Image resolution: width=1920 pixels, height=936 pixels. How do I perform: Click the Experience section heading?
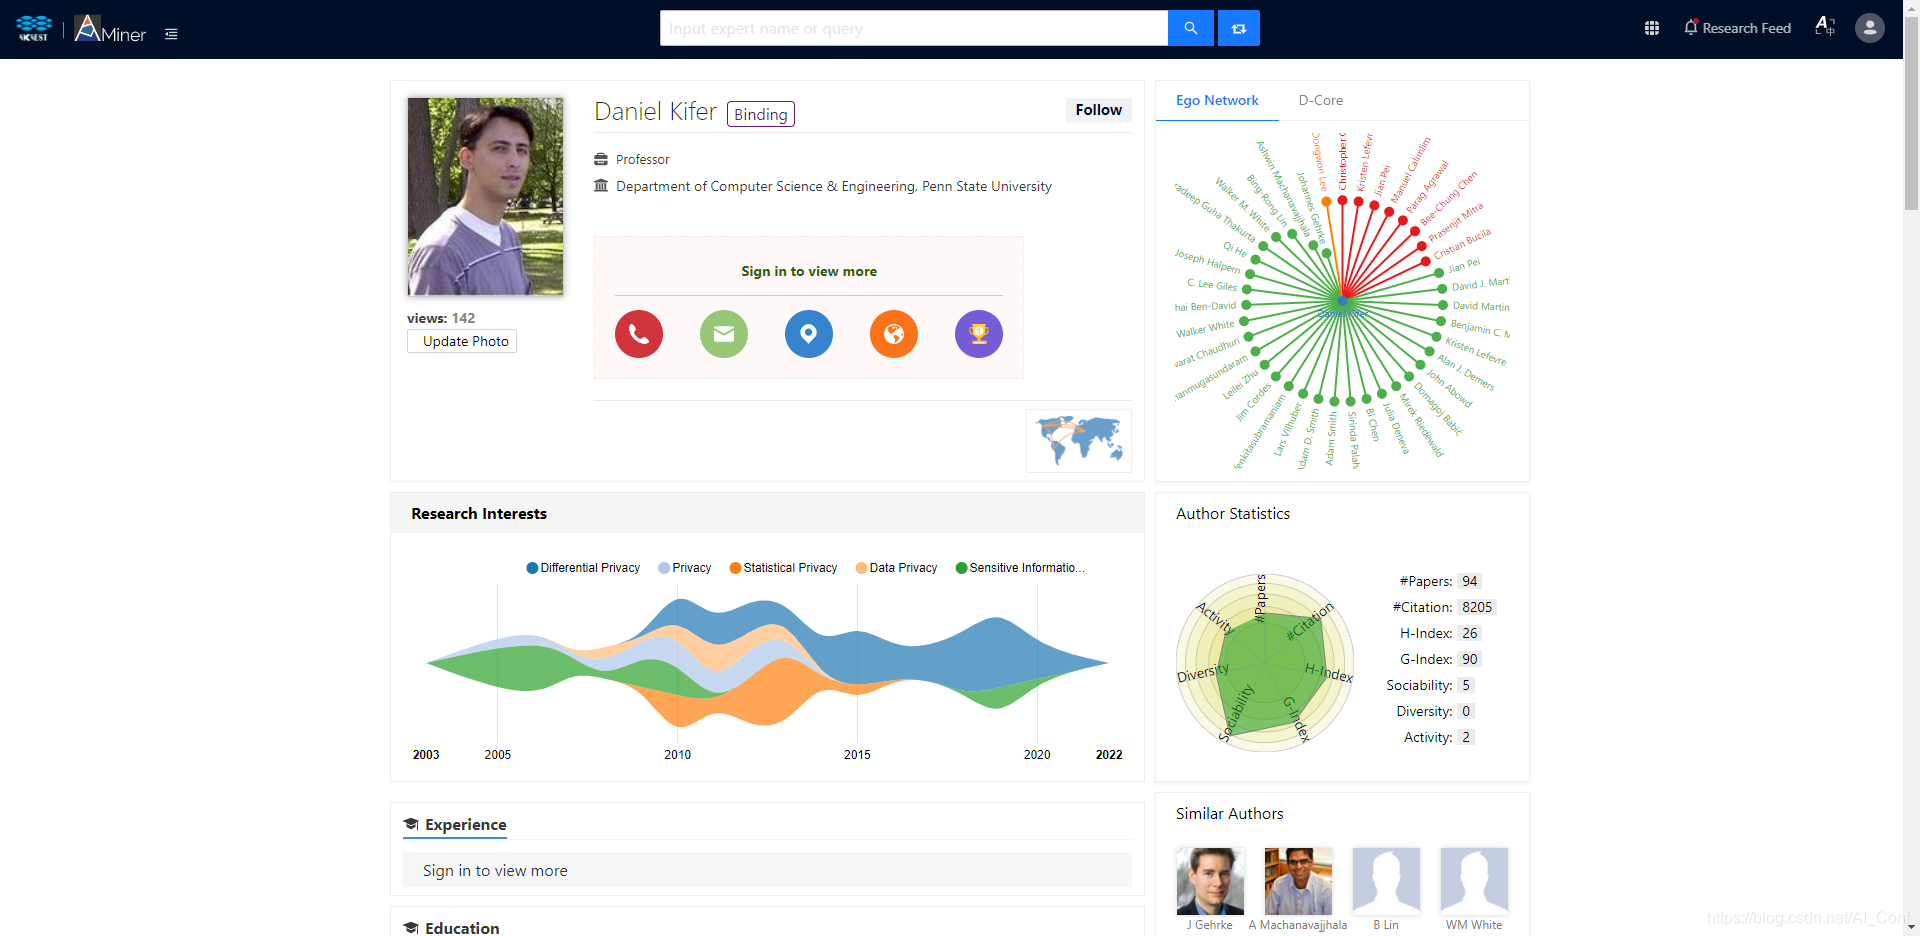466,825
